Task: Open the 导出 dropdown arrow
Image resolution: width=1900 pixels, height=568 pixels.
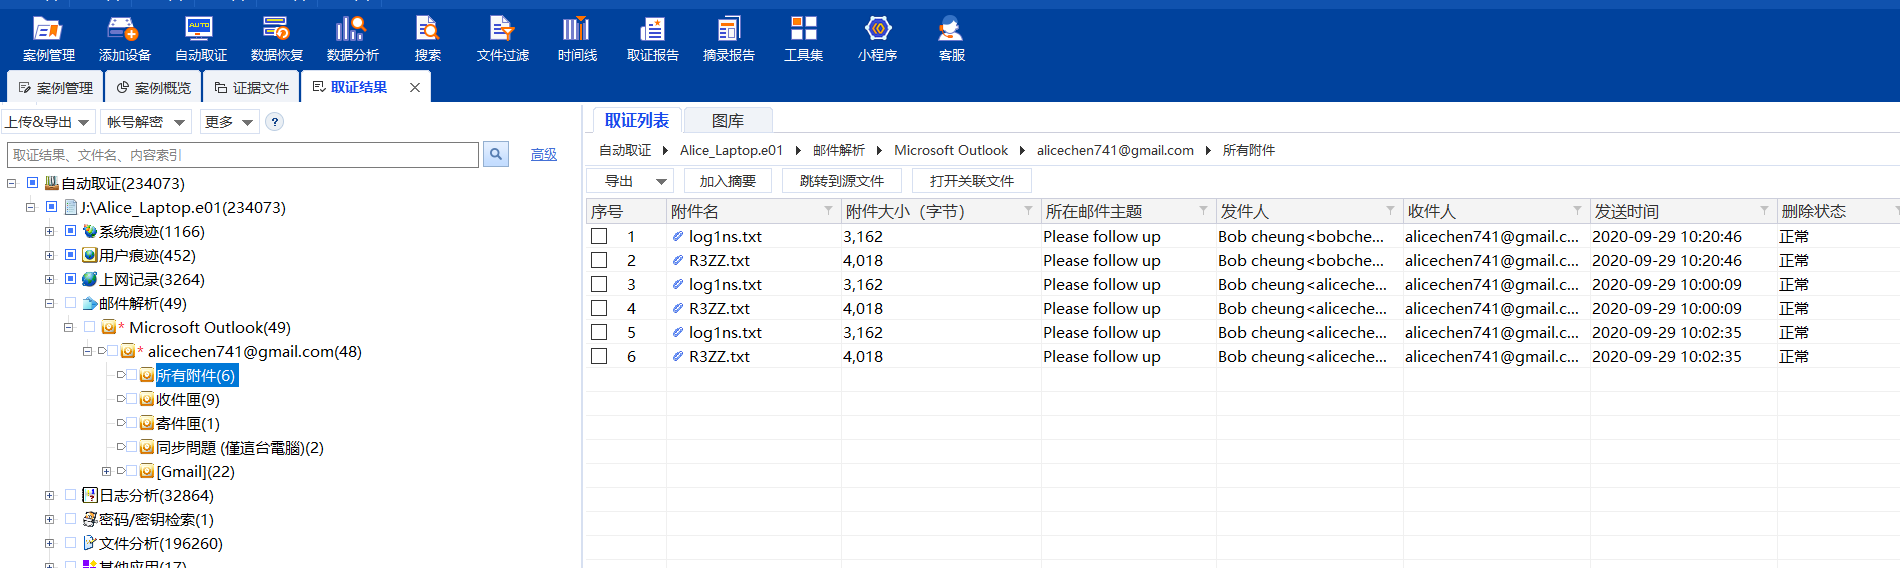Action: (661, 181)
